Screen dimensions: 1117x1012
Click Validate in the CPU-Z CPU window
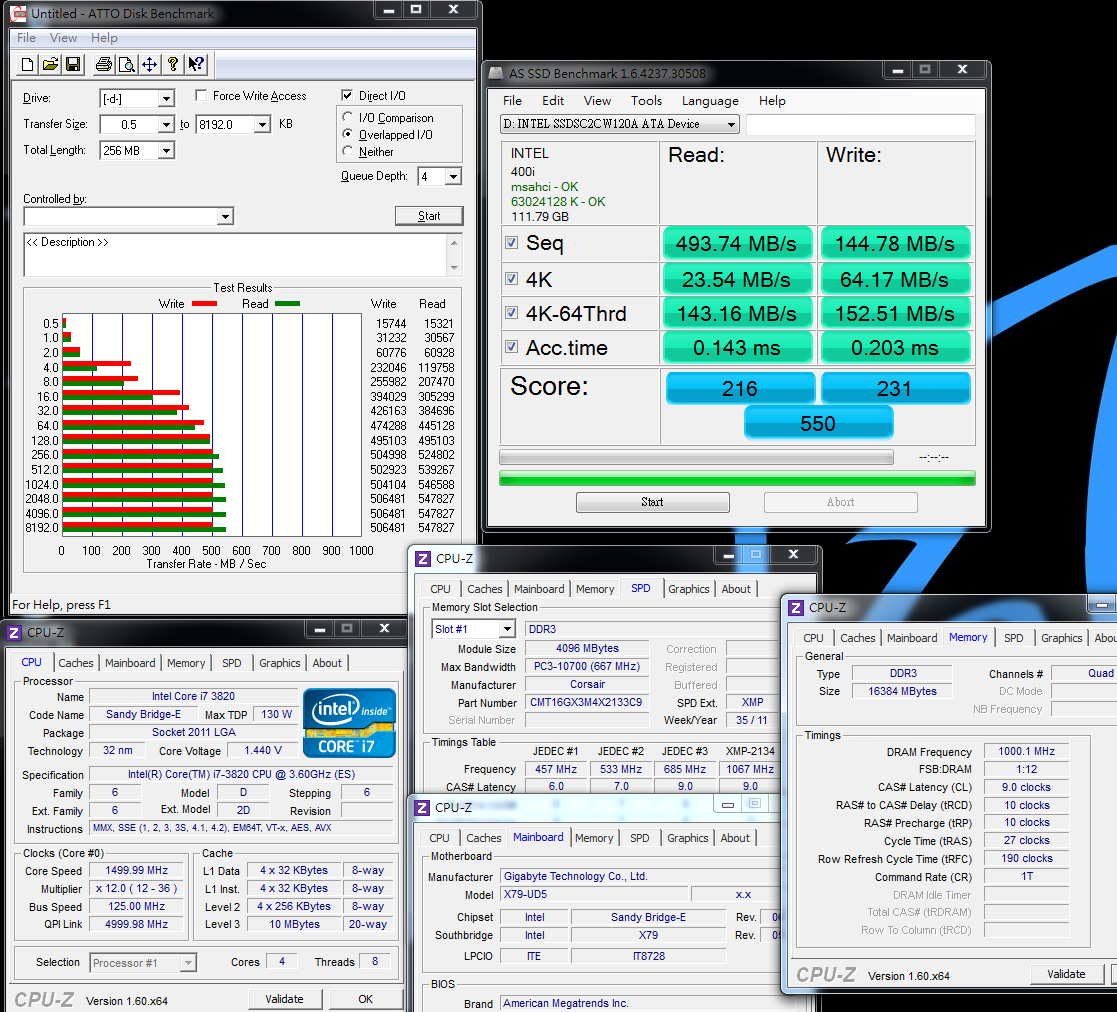[284, 999]
